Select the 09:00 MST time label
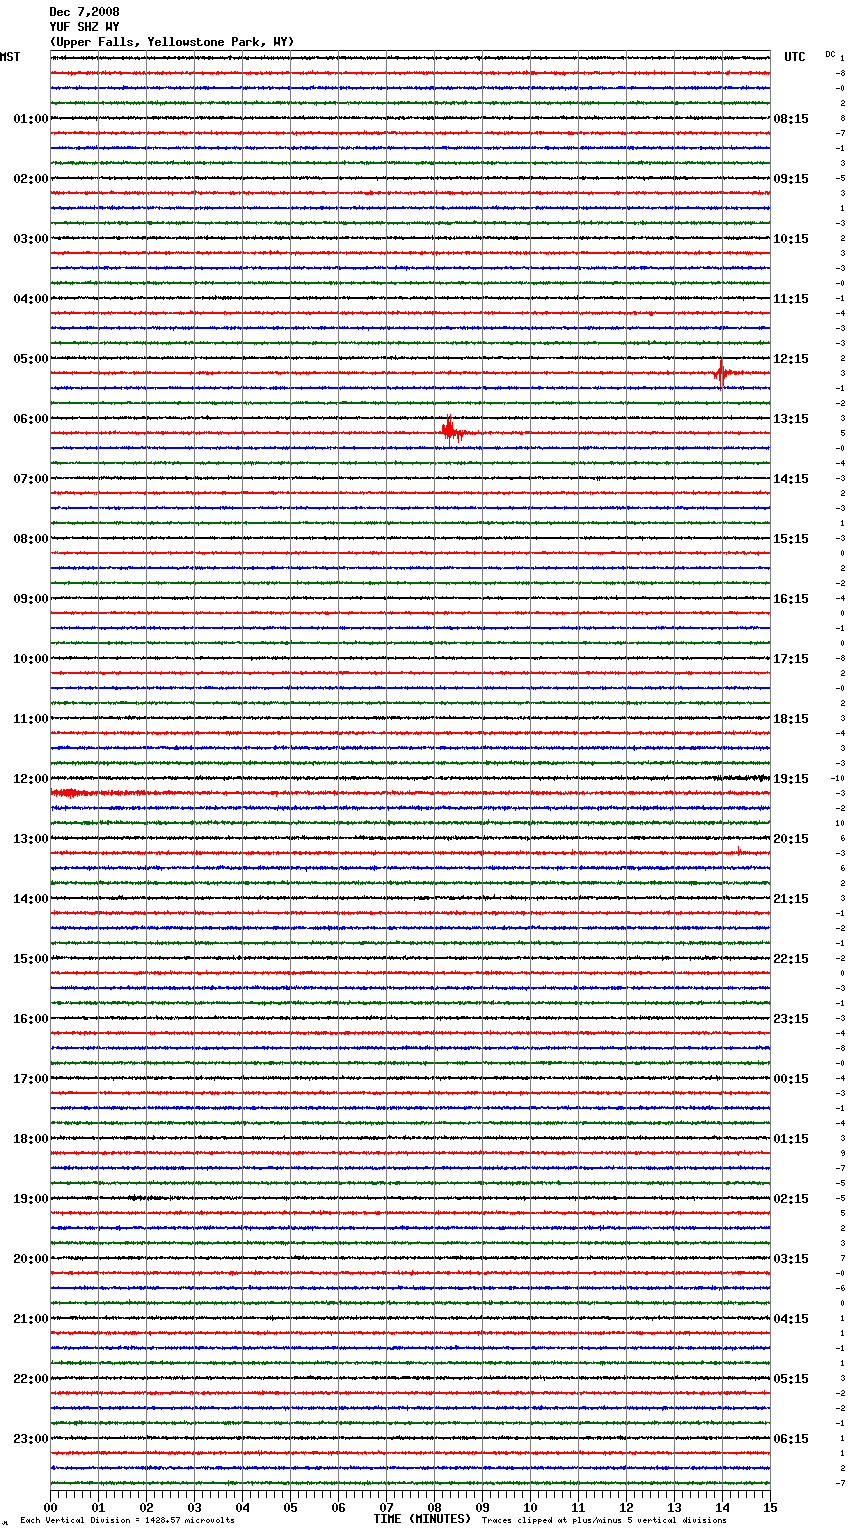The height and width of the screenshot is (1534, 850). pyautogui.click(x=31, y=599)
